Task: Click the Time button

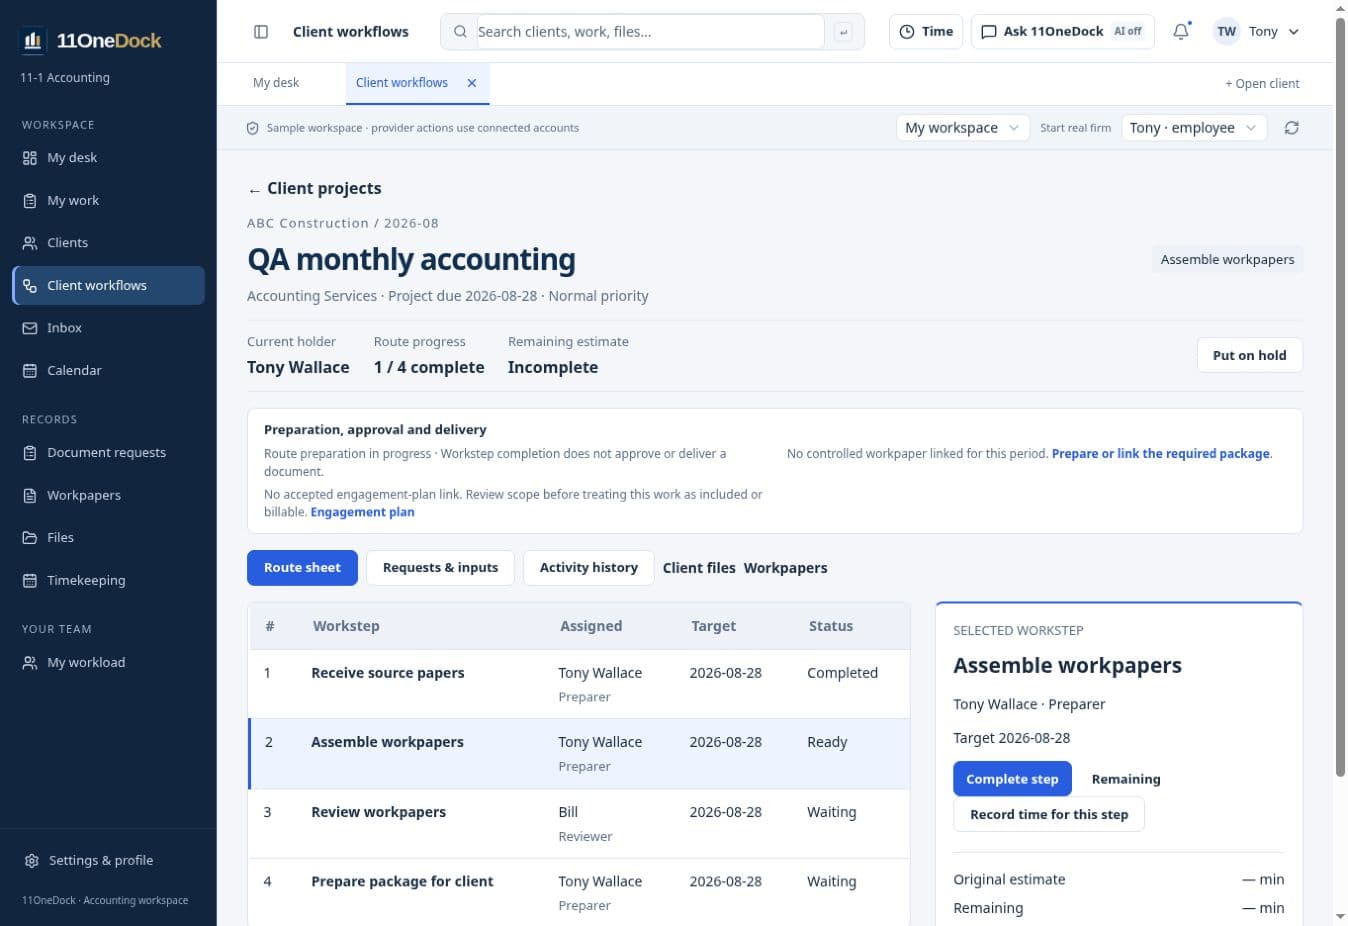Action: point(926,32)
